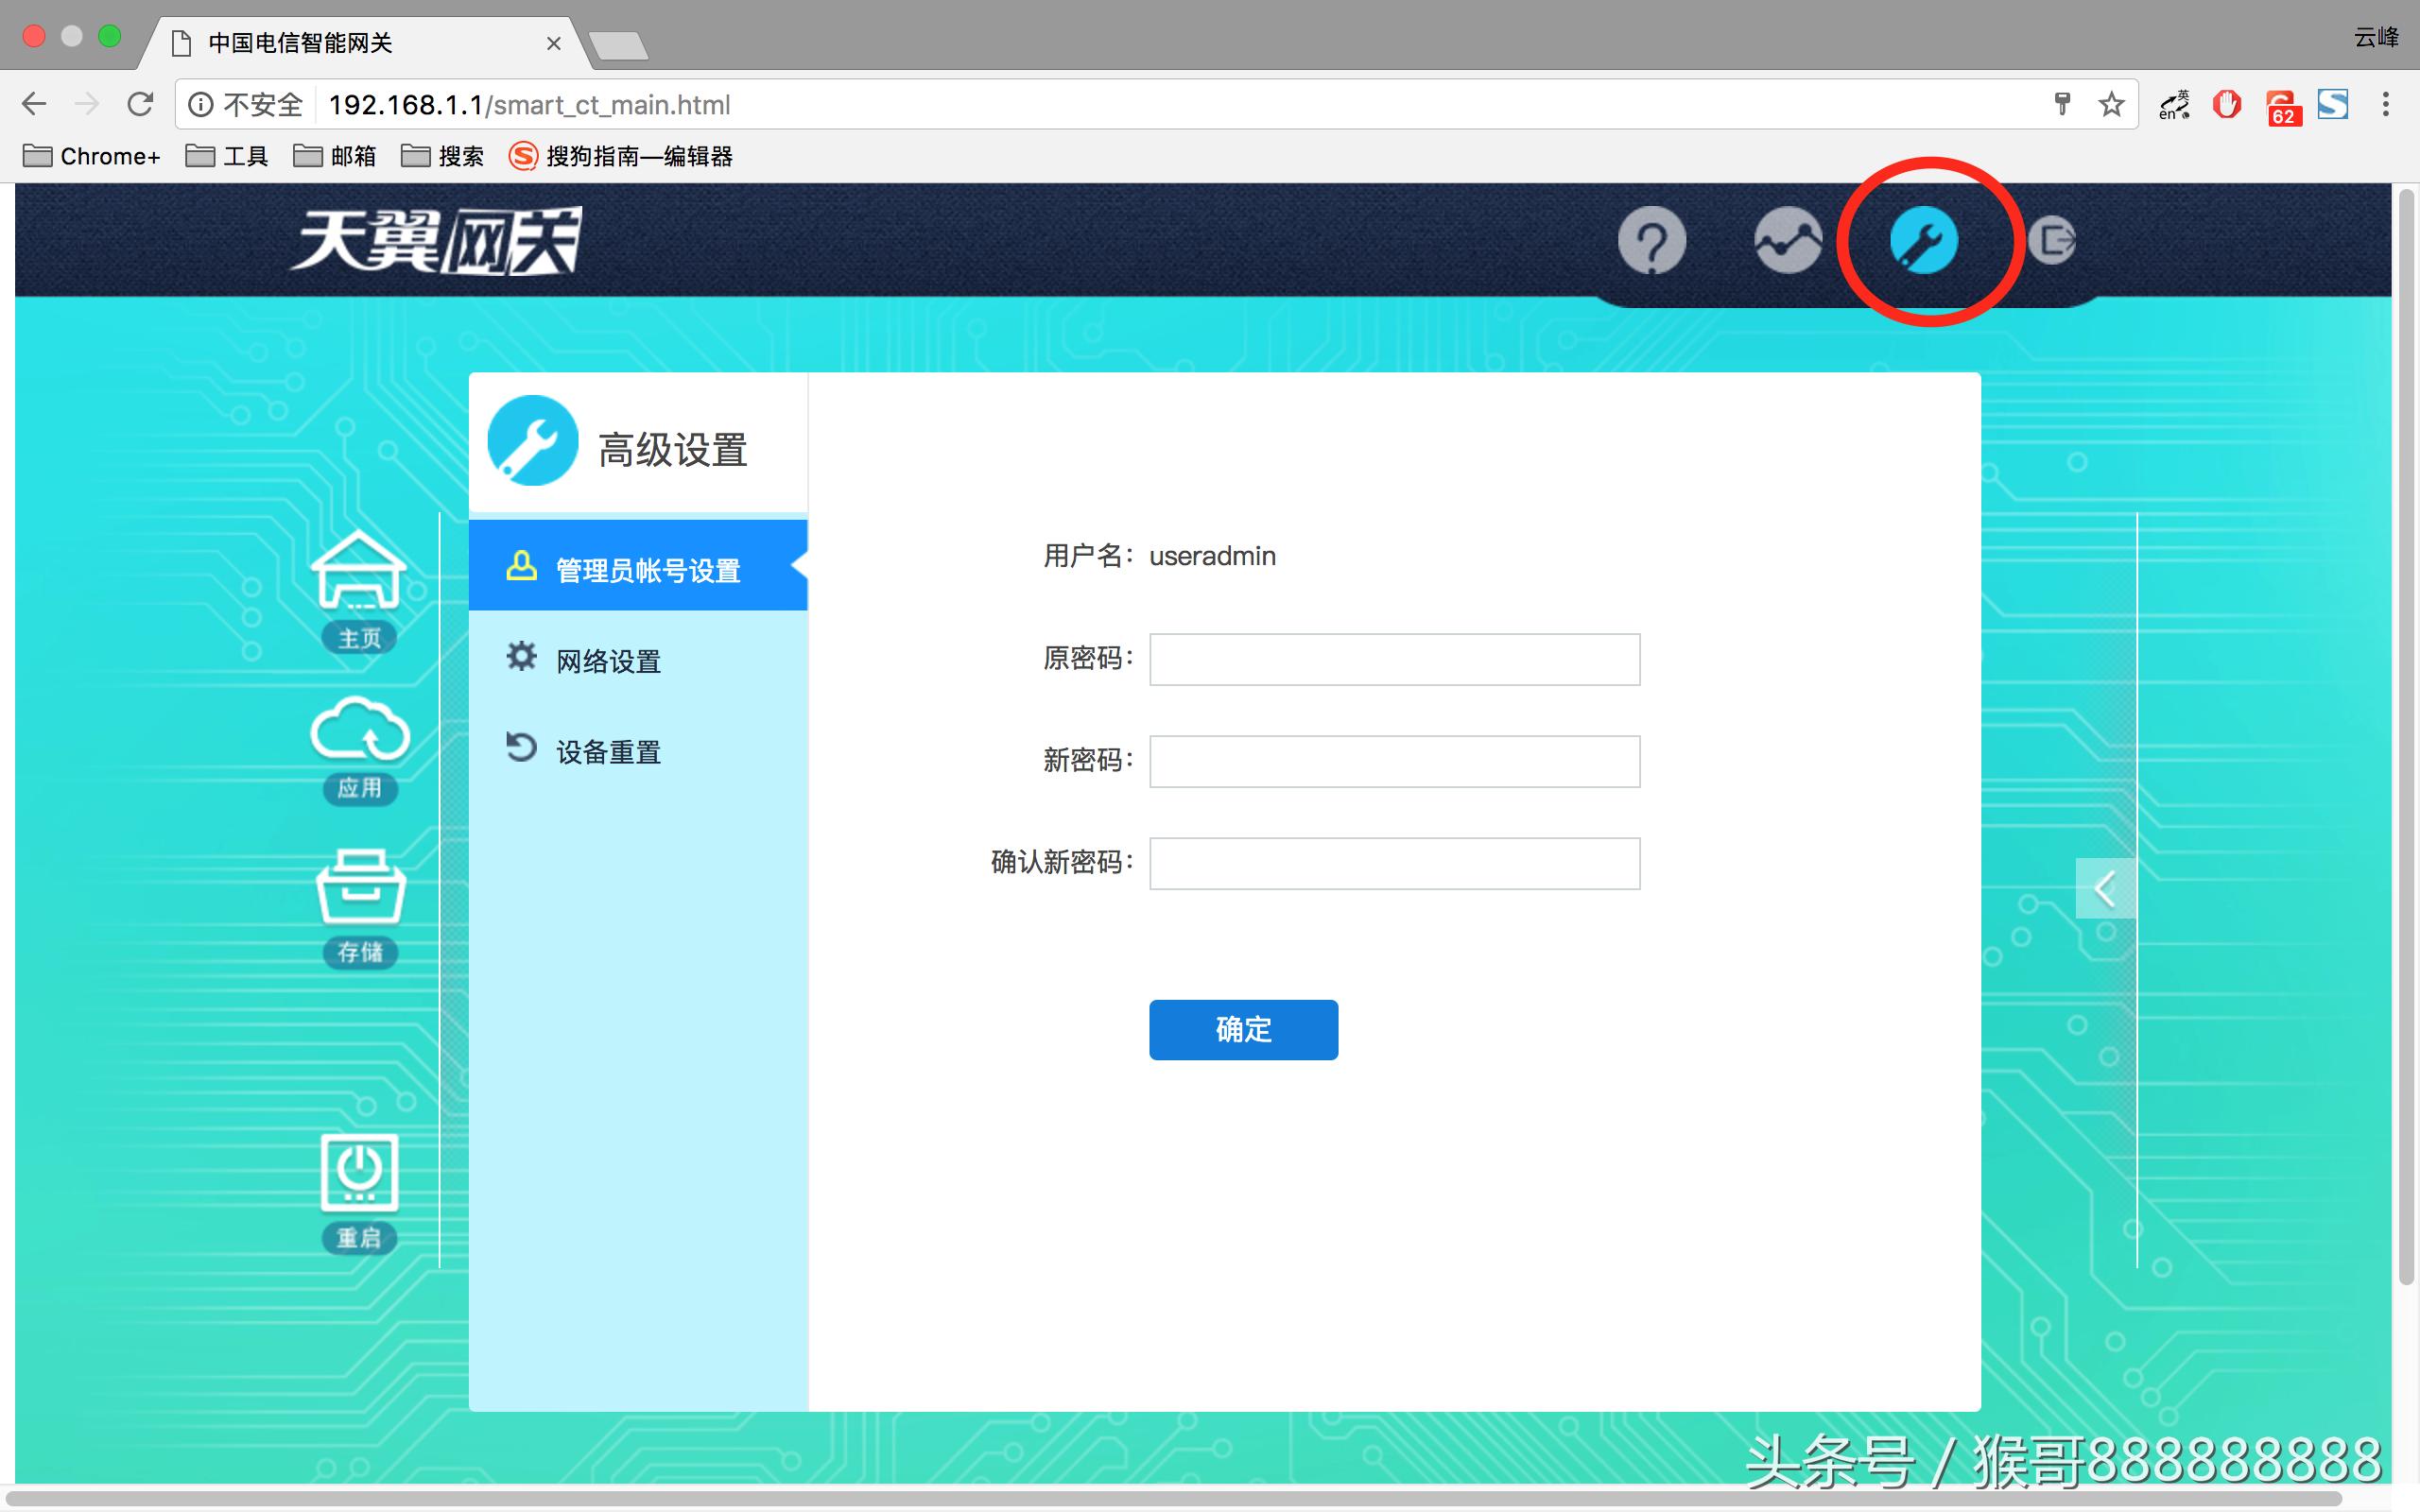Switch to the 中国电信智能网关 tab

(x=300, y=43)
